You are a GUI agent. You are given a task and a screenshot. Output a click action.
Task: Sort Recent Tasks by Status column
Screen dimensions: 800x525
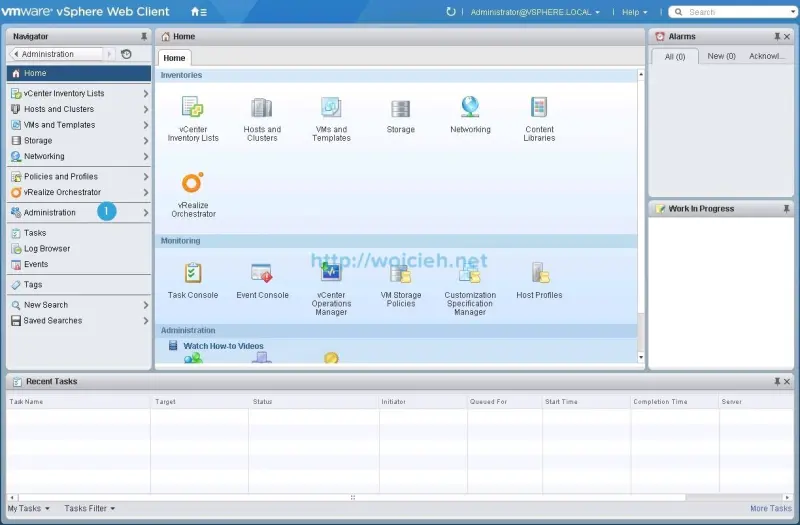(x=314, y=402)
